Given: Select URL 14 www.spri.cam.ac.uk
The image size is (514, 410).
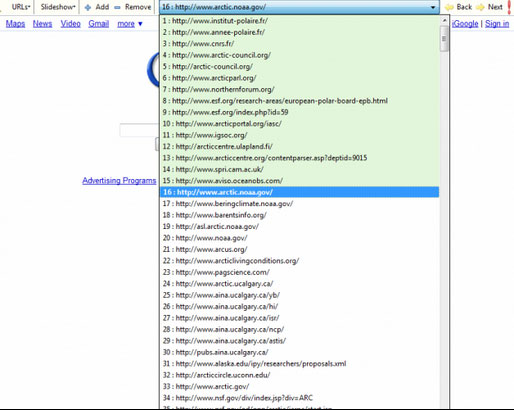Looking at the screenshot, I should [x=299, y=169].
